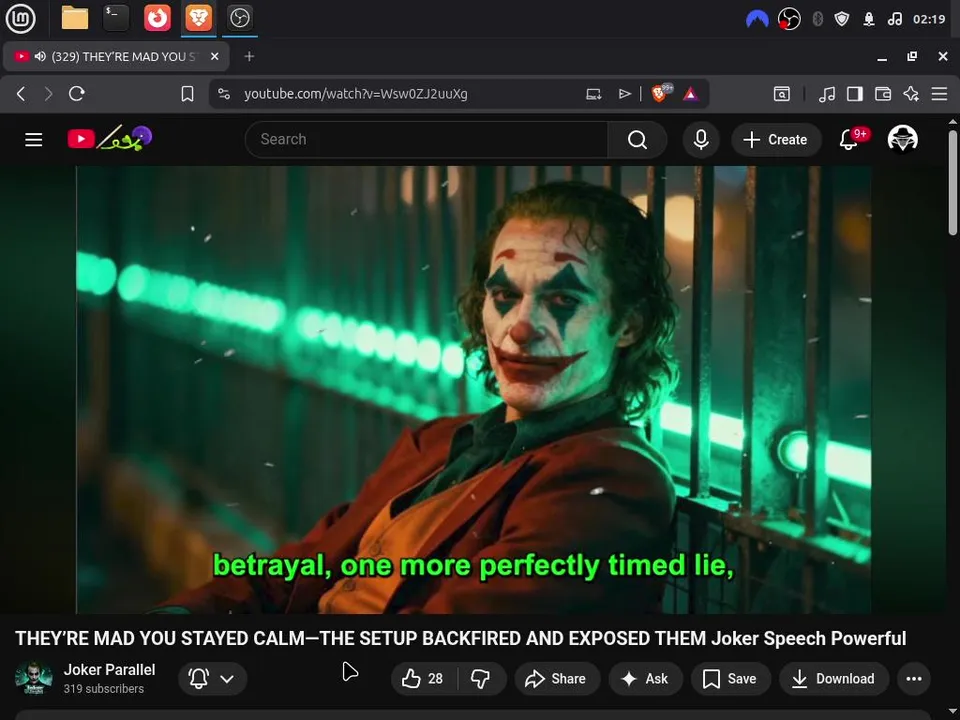960x720 pixels.
Task: Click the YouTube Search field
Action: click(x=426, y=140)
